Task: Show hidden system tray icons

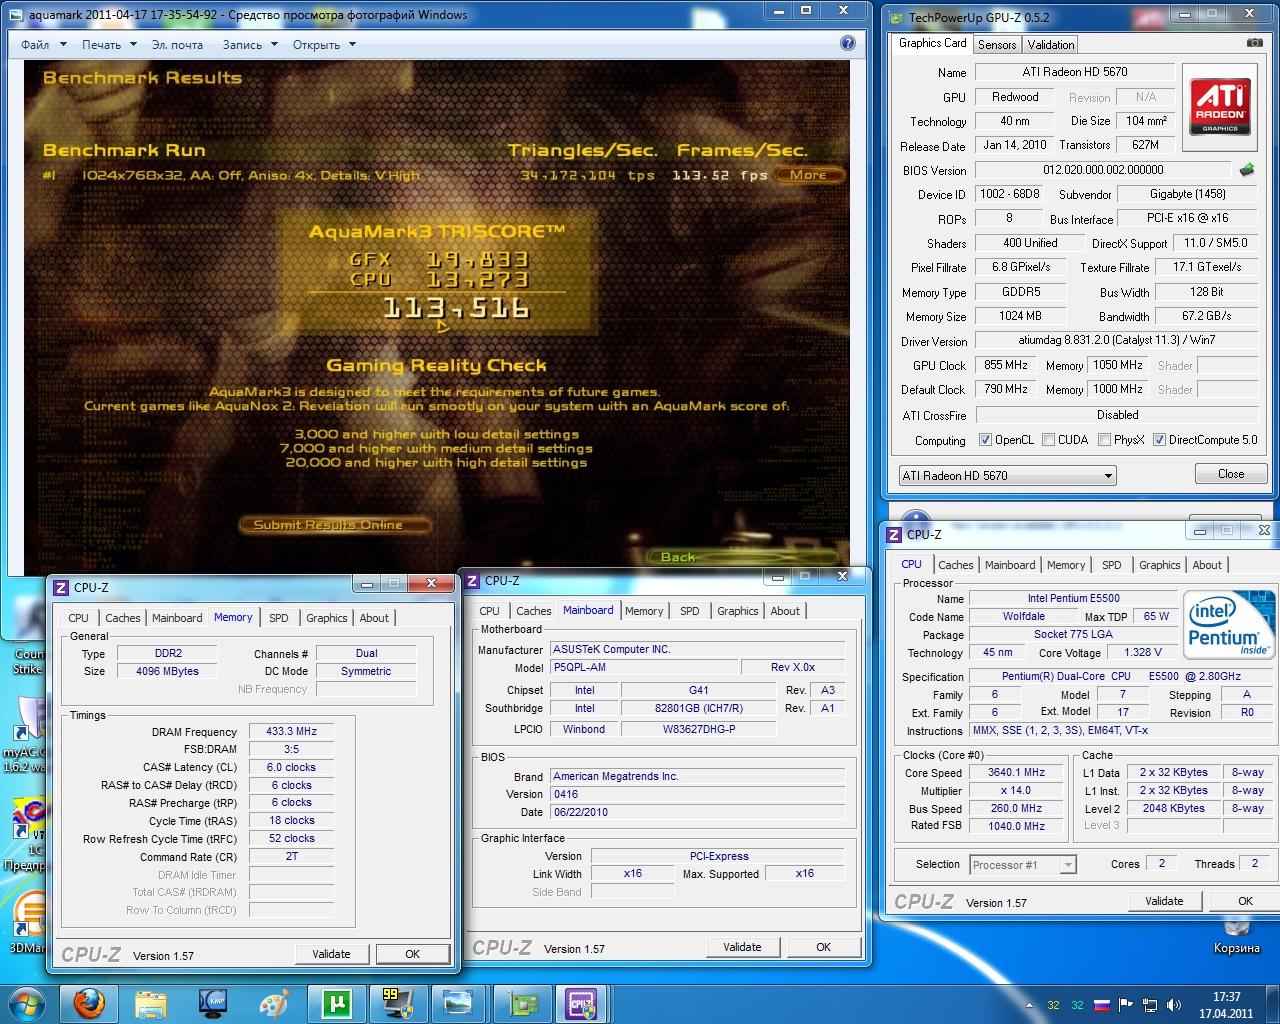Action: (1030, 1005)
